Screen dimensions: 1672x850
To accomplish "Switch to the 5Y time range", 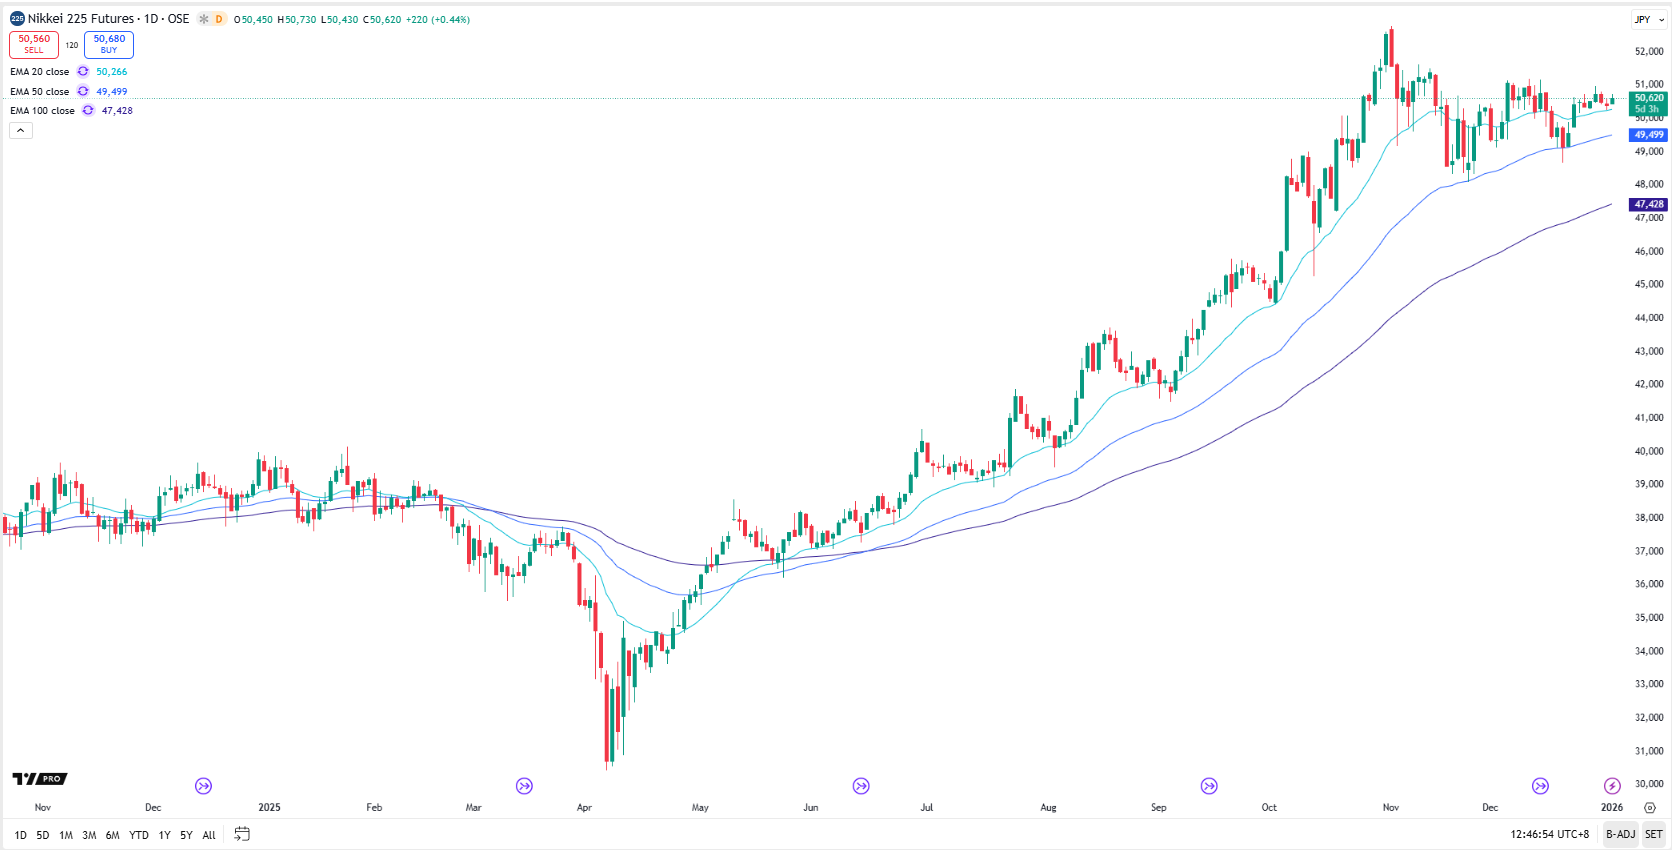I will (186, 835).
